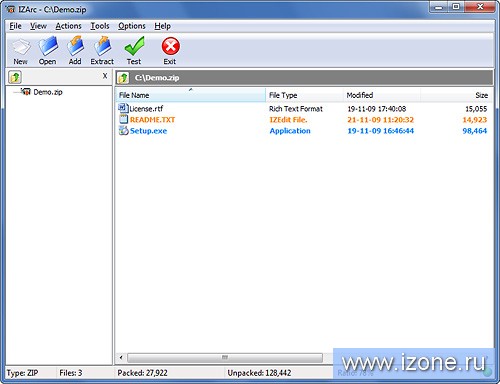Click the Demo.zip archive icon in tree
The height and width of the screenshot is (384, 500).
[26, 91]
